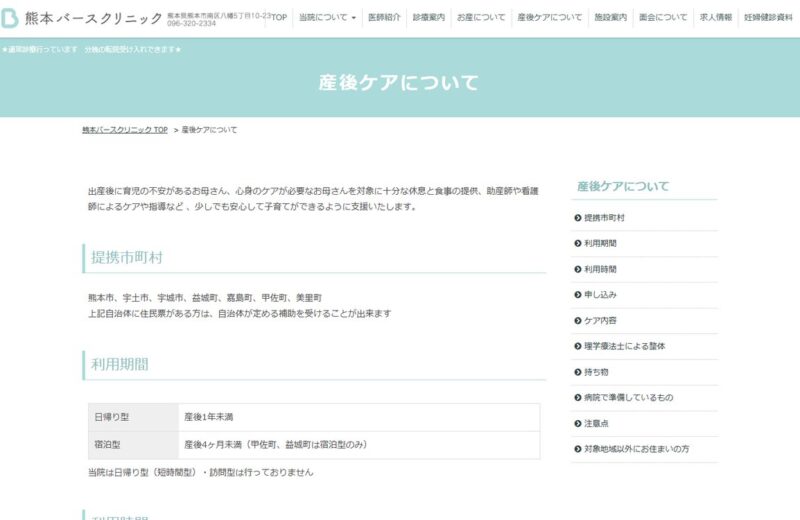Click the arrow icon beside 利用時間
The width and height of the screenshot is (800, 520).
tap(578, 269)
